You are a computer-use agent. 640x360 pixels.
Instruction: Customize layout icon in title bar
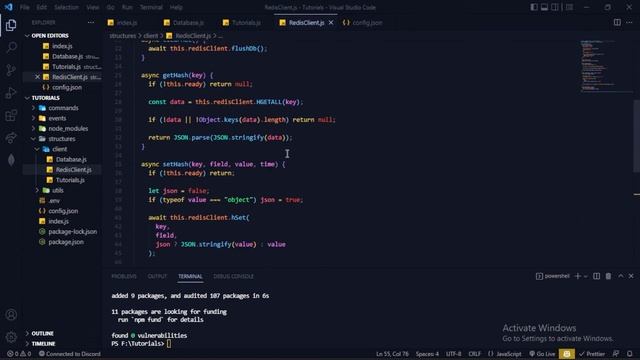click(x=569, y=7)
